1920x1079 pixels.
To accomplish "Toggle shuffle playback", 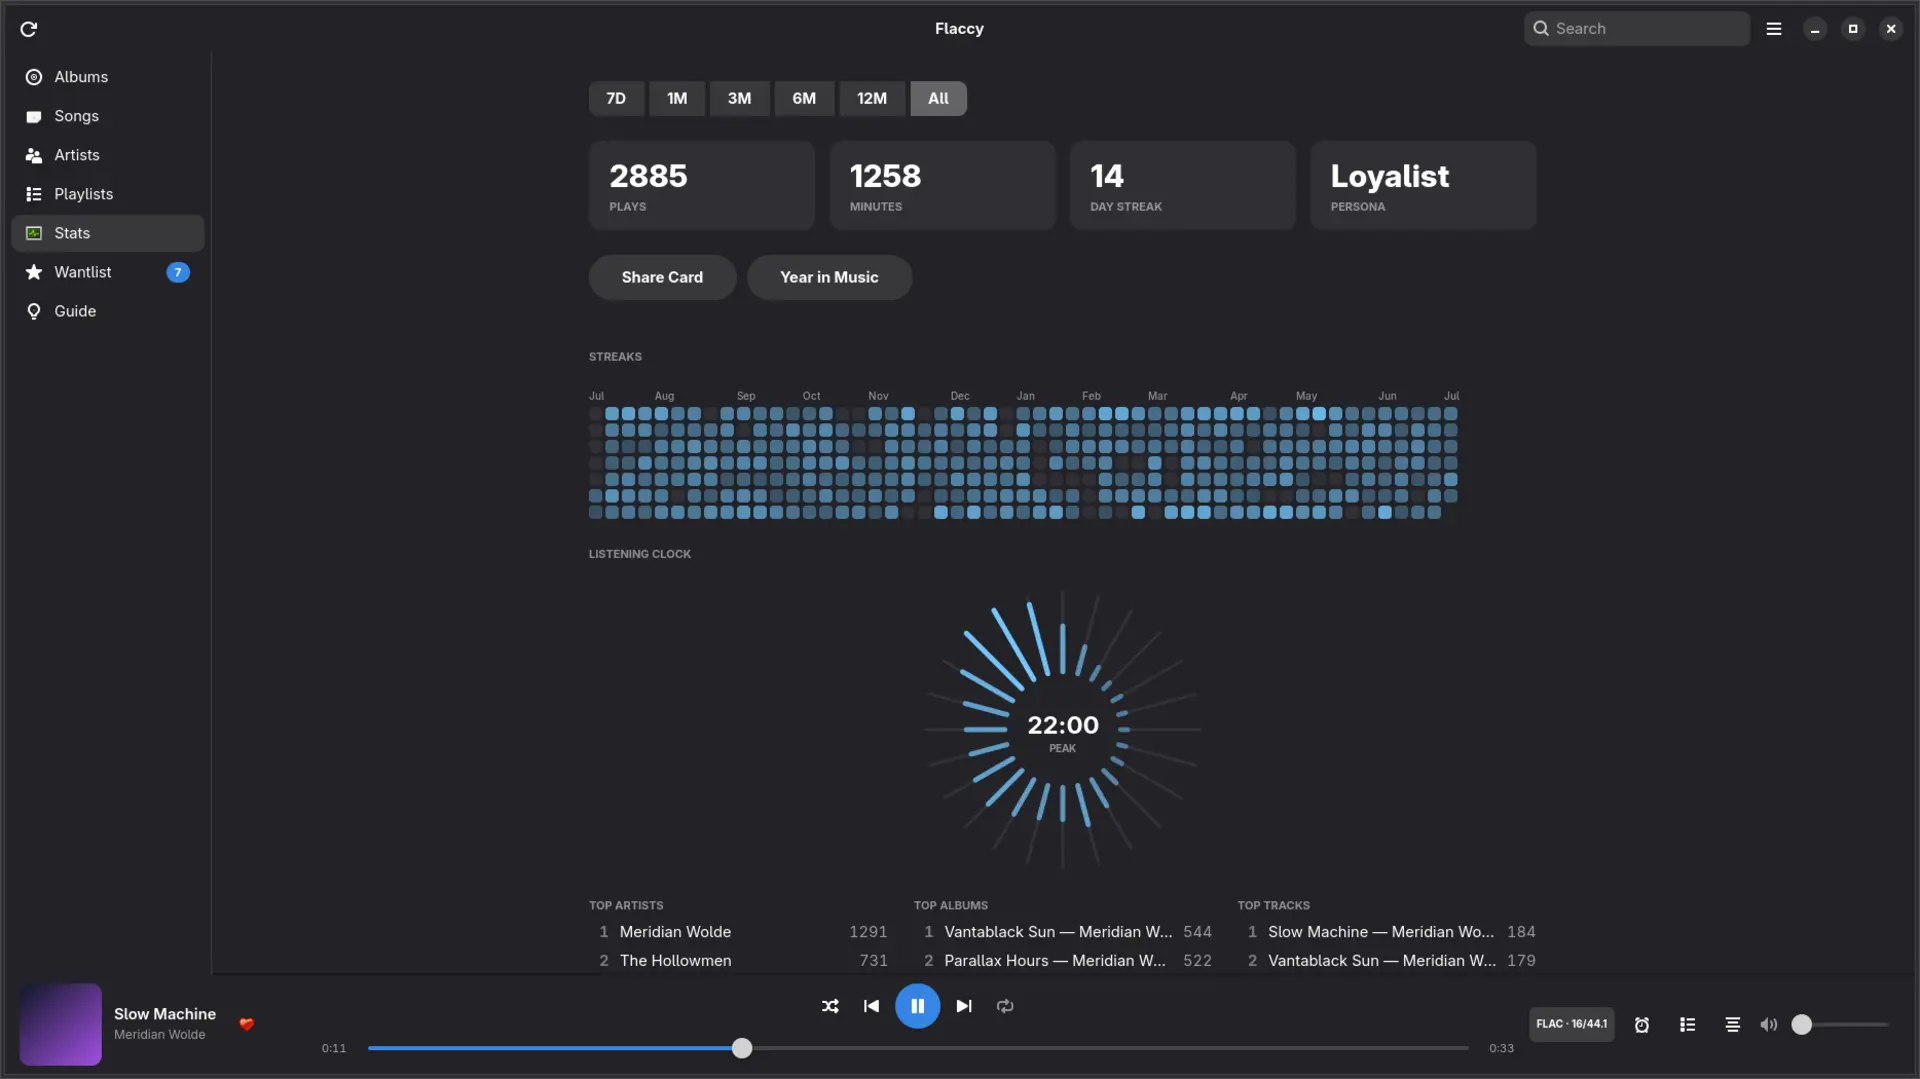I will pyautogui.click(x=830, y=1006).
